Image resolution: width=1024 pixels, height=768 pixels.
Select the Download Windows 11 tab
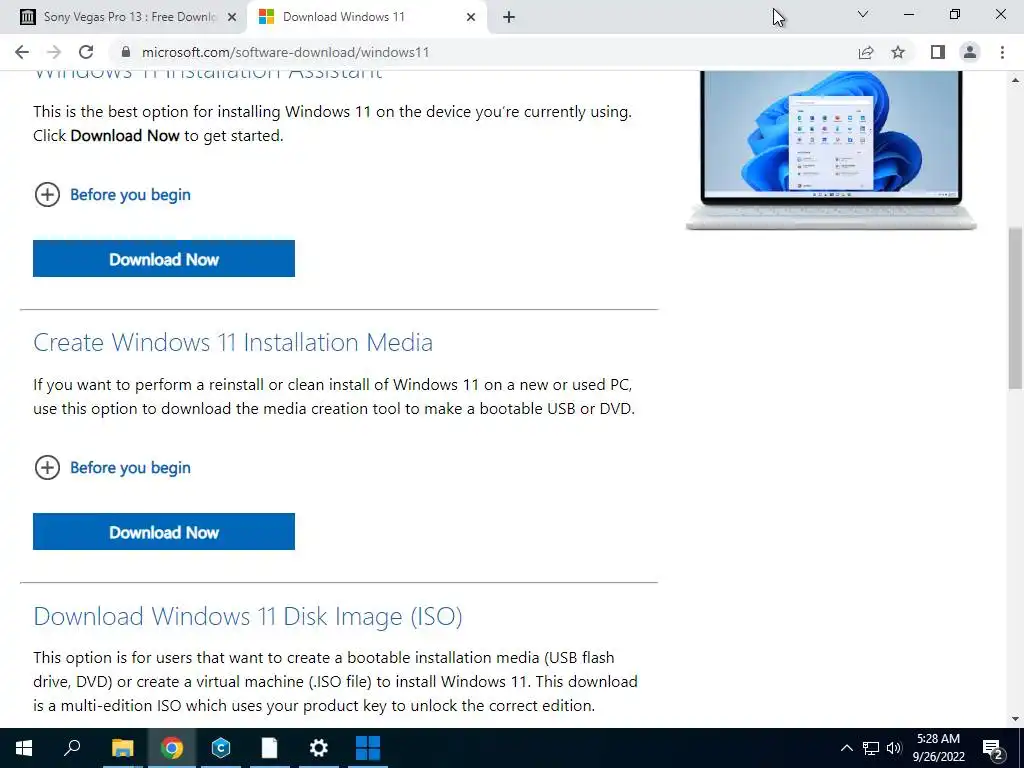coord(367,18)
